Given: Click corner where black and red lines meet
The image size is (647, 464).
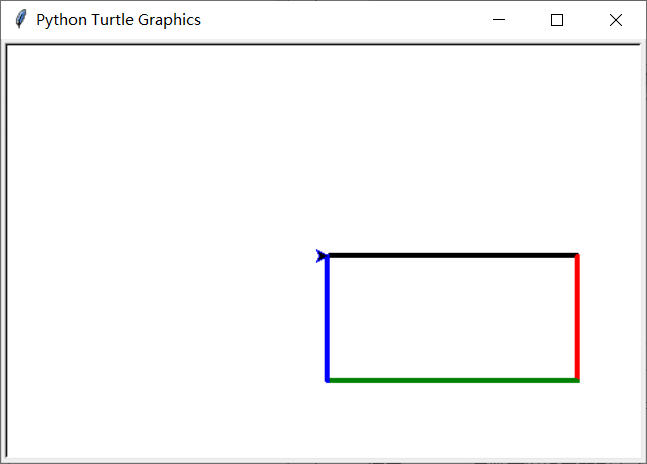Looking at the screenshot, I should click(x=577, y=255).
